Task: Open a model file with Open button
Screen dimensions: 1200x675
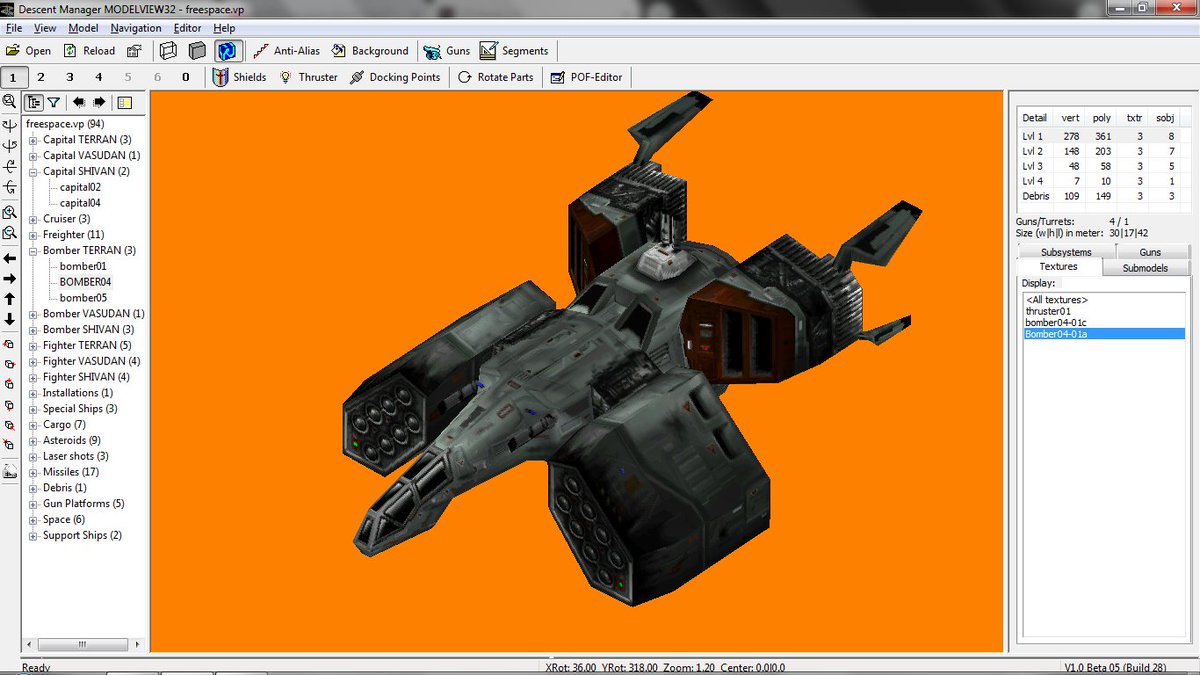Action: (28, 51)
